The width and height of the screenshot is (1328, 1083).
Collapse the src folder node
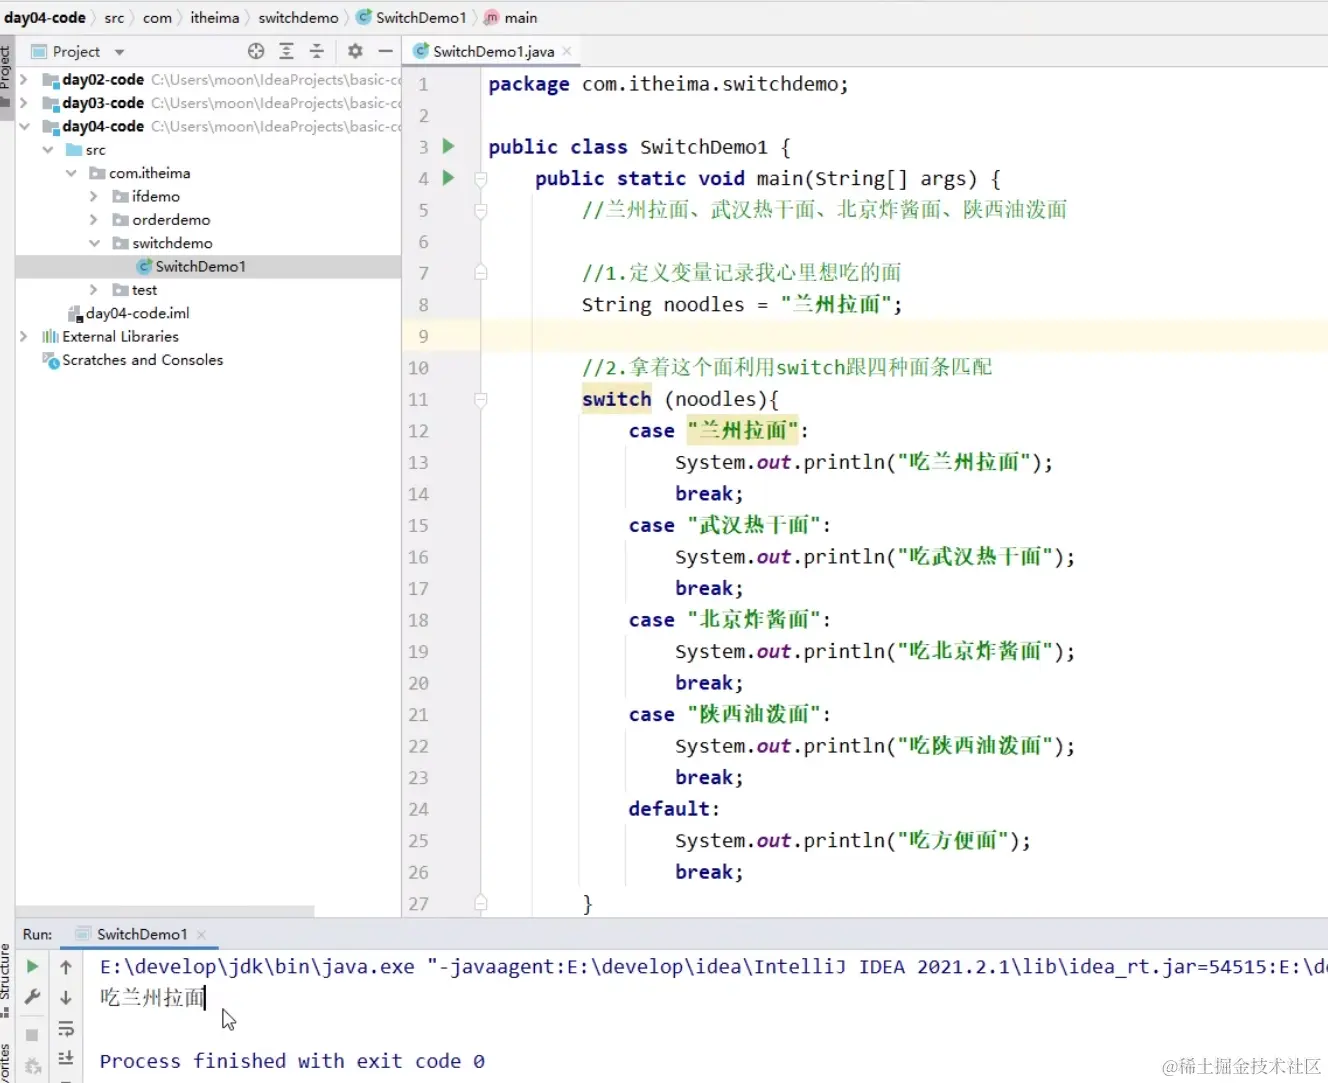[48, 150]
